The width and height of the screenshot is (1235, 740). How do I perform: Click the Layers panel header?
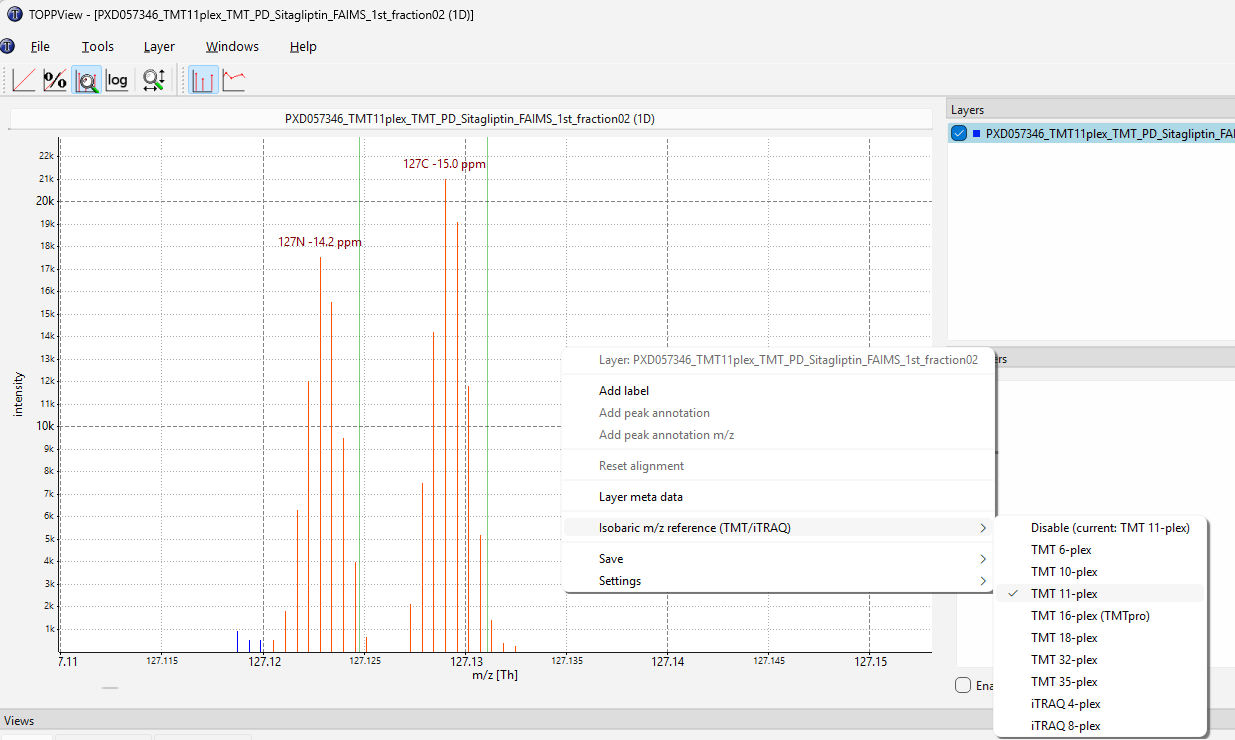[x=1091, y=110]
